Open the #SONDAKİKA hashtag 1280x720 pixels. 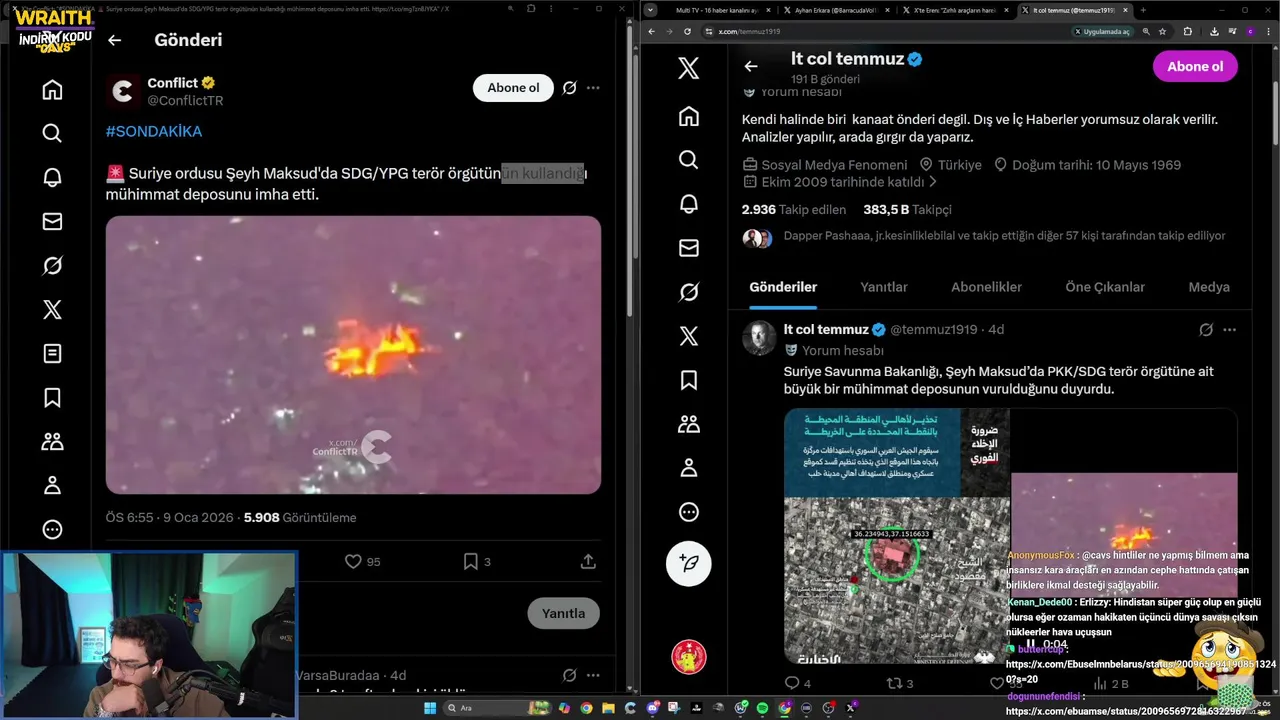pyautogui.click(x=154, y=132)
